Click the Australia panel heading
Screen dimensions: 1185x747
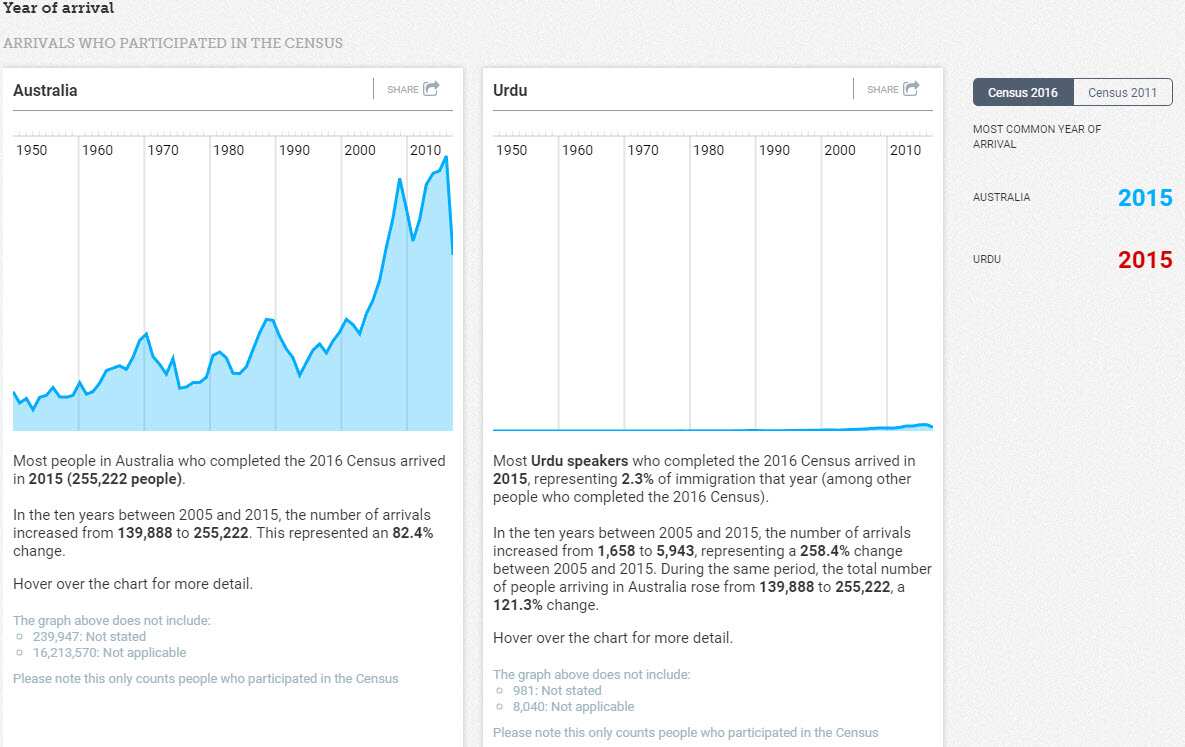pyautogui.click(x=45, y=90)
